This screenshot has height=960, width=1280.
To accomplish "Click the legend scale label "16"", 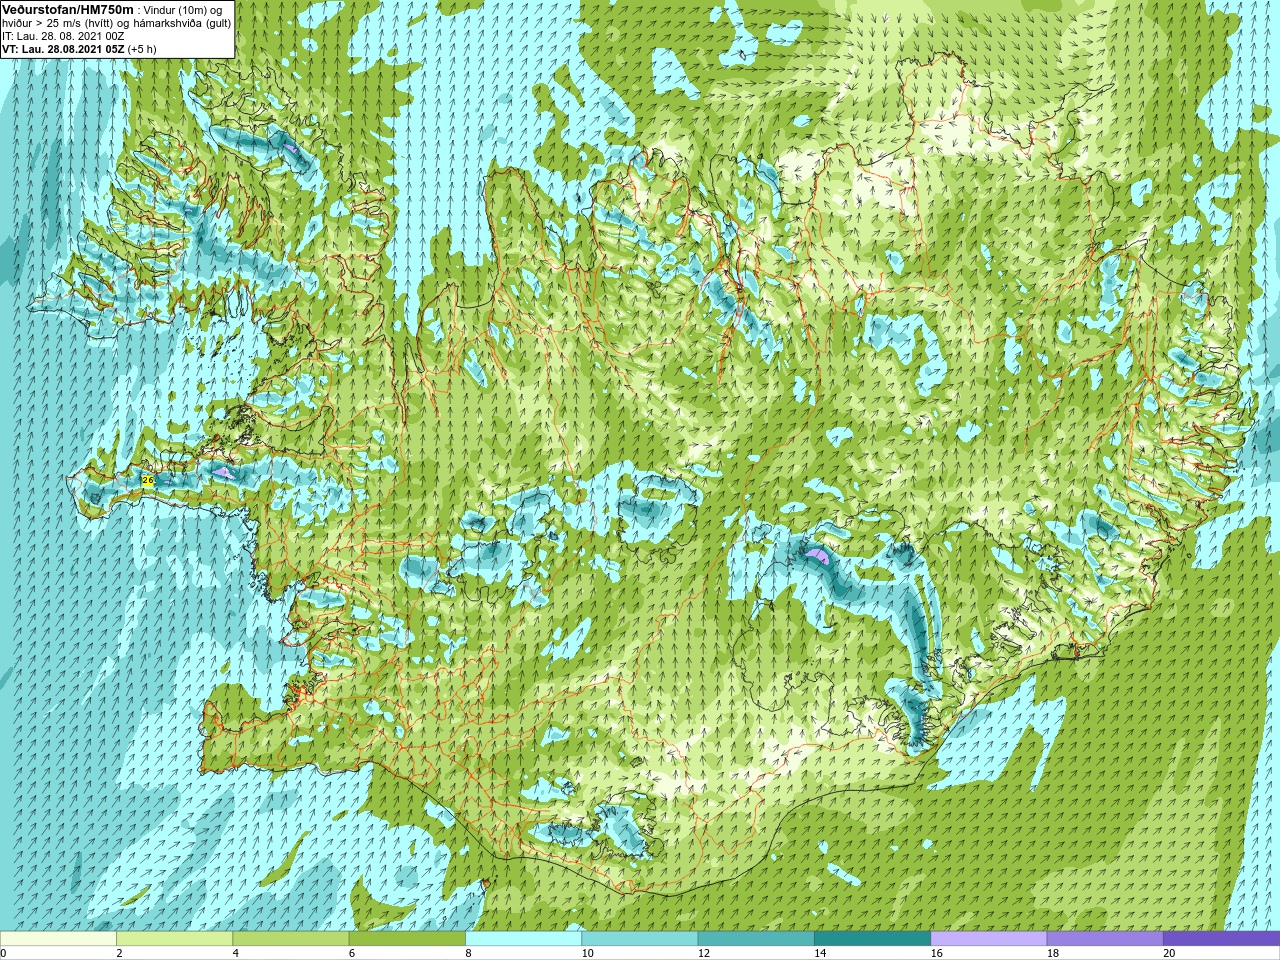I will tap(936, 953).
